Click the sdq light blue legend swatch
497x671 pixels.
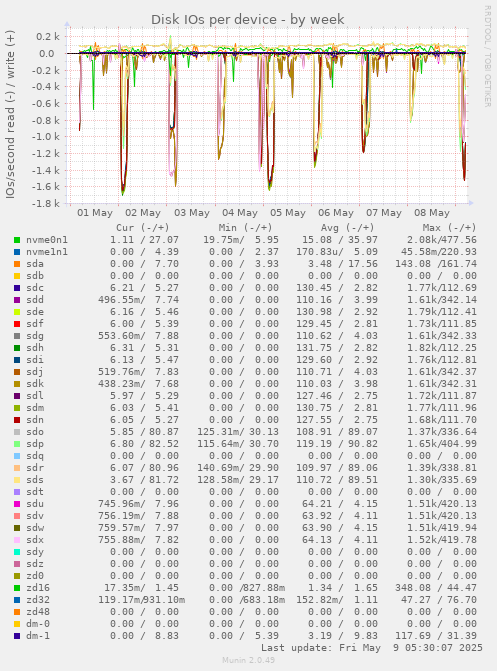click(17, 456)
